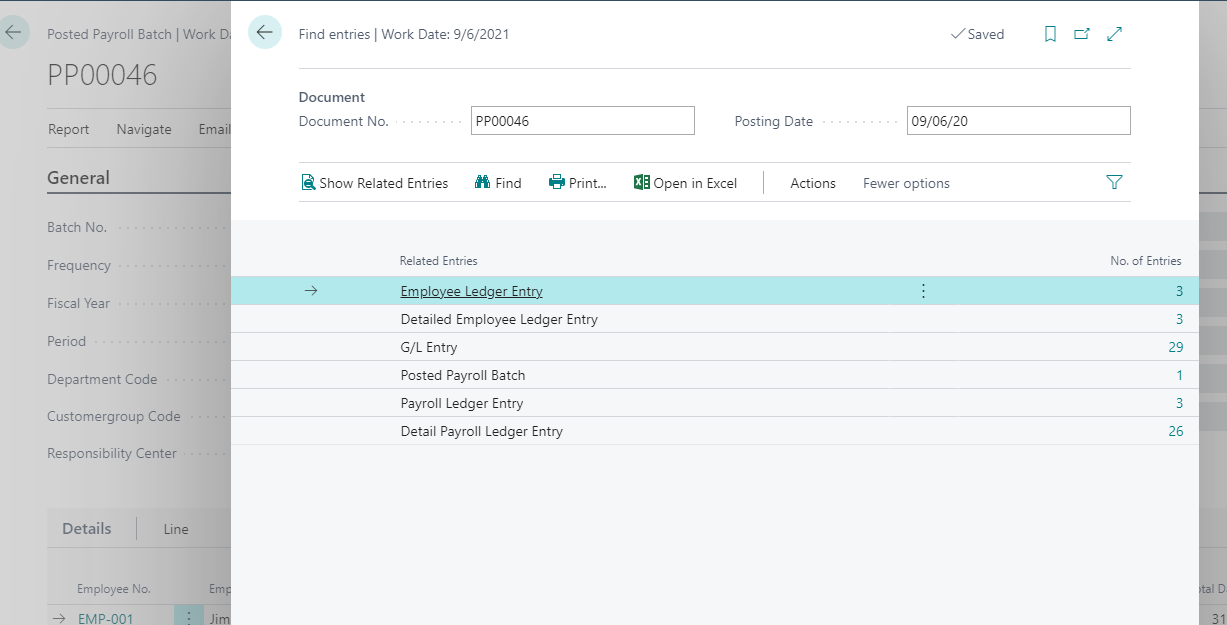Click Fewer options
This screenshot has width=1227, height=625.
906,183
